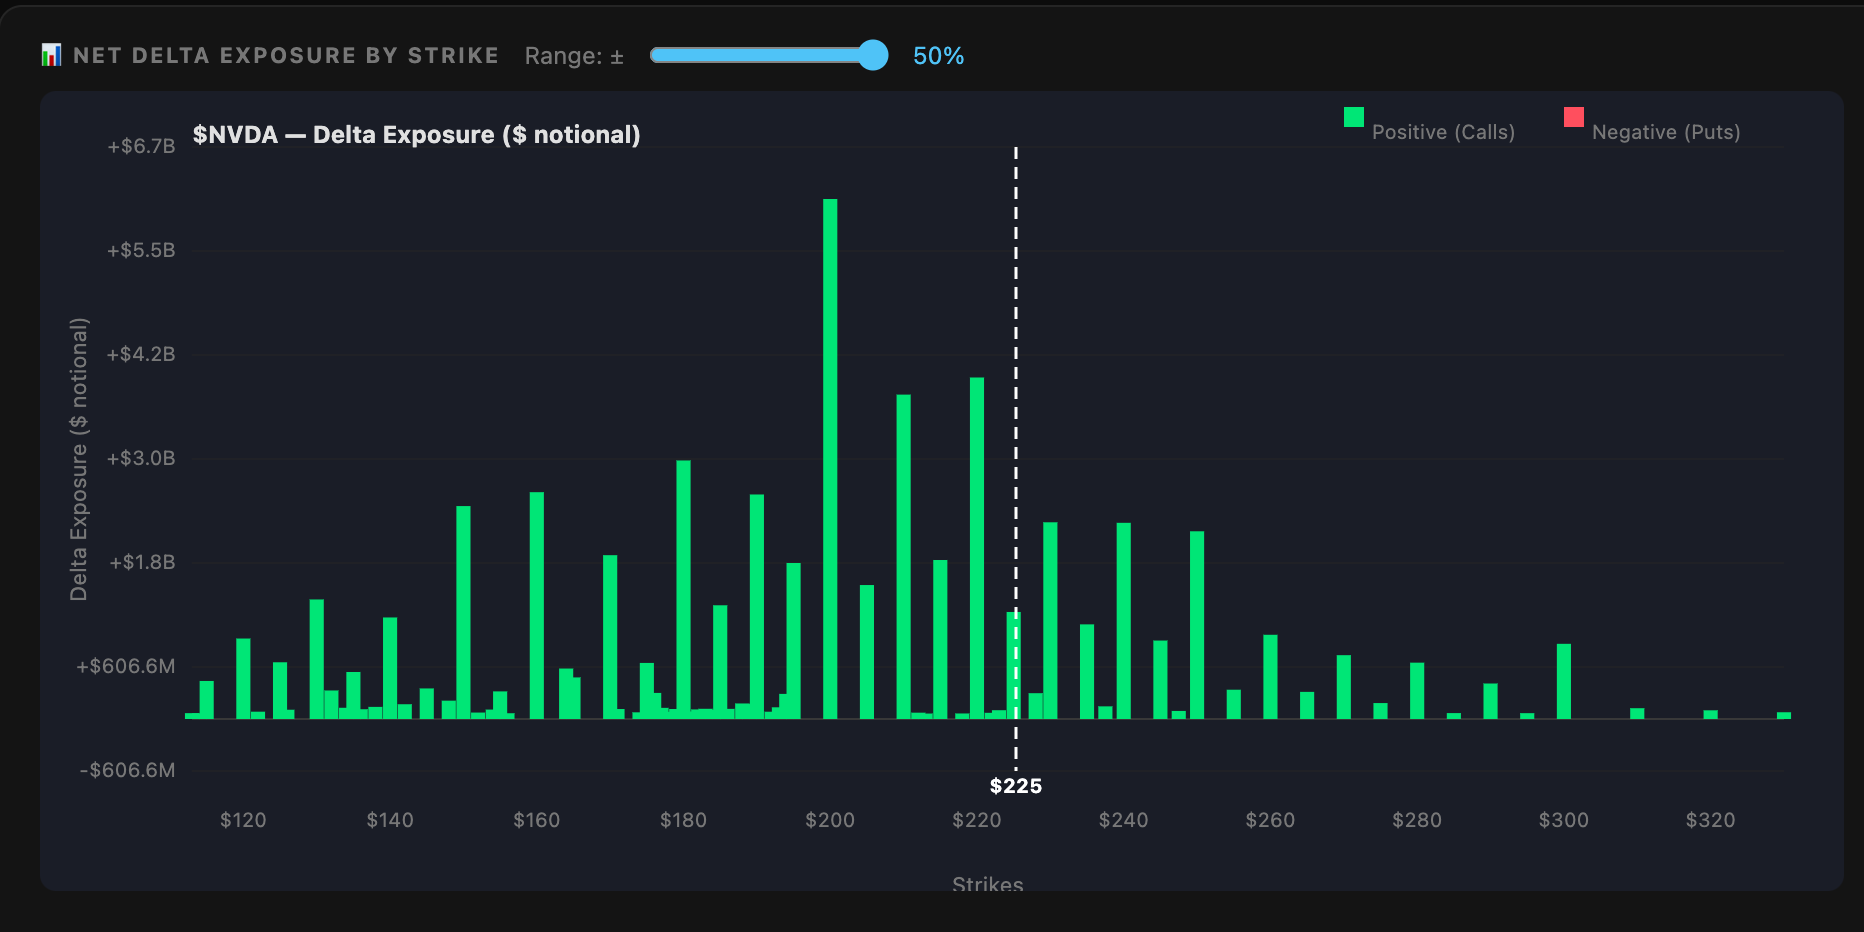Screen dimensions: 1864x932
Task: Click the $NVDA — Delta Exposure chart title
Action: point(417,135)
